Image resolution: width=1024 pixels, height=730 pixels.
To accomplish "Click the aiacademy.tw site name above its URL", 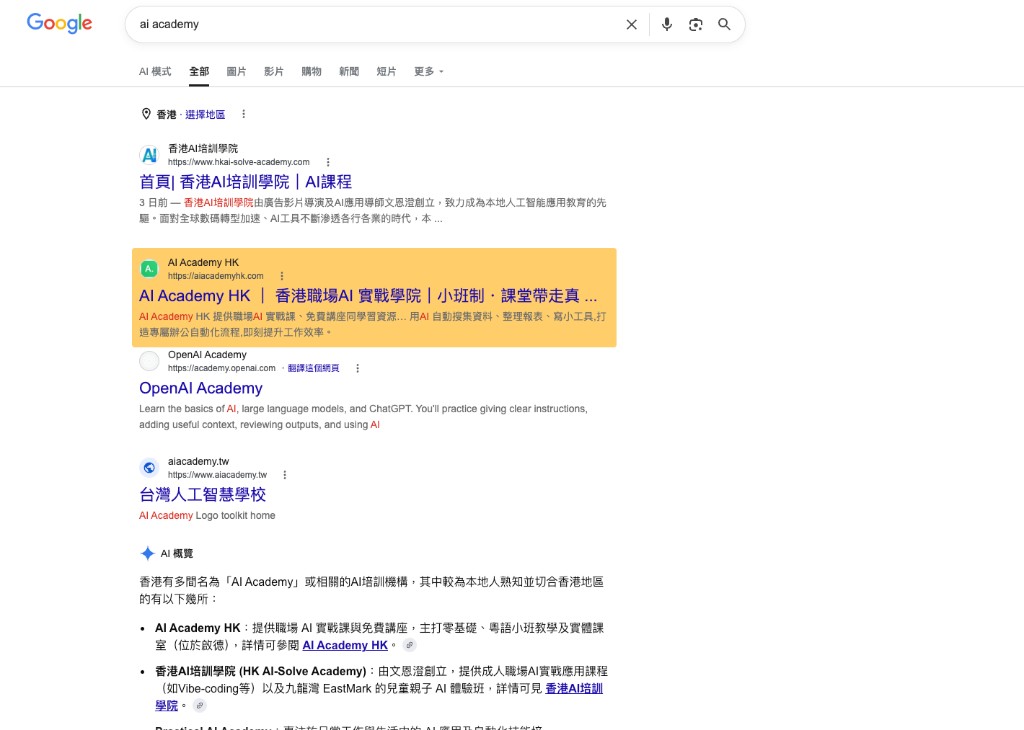I will [199, 461].
